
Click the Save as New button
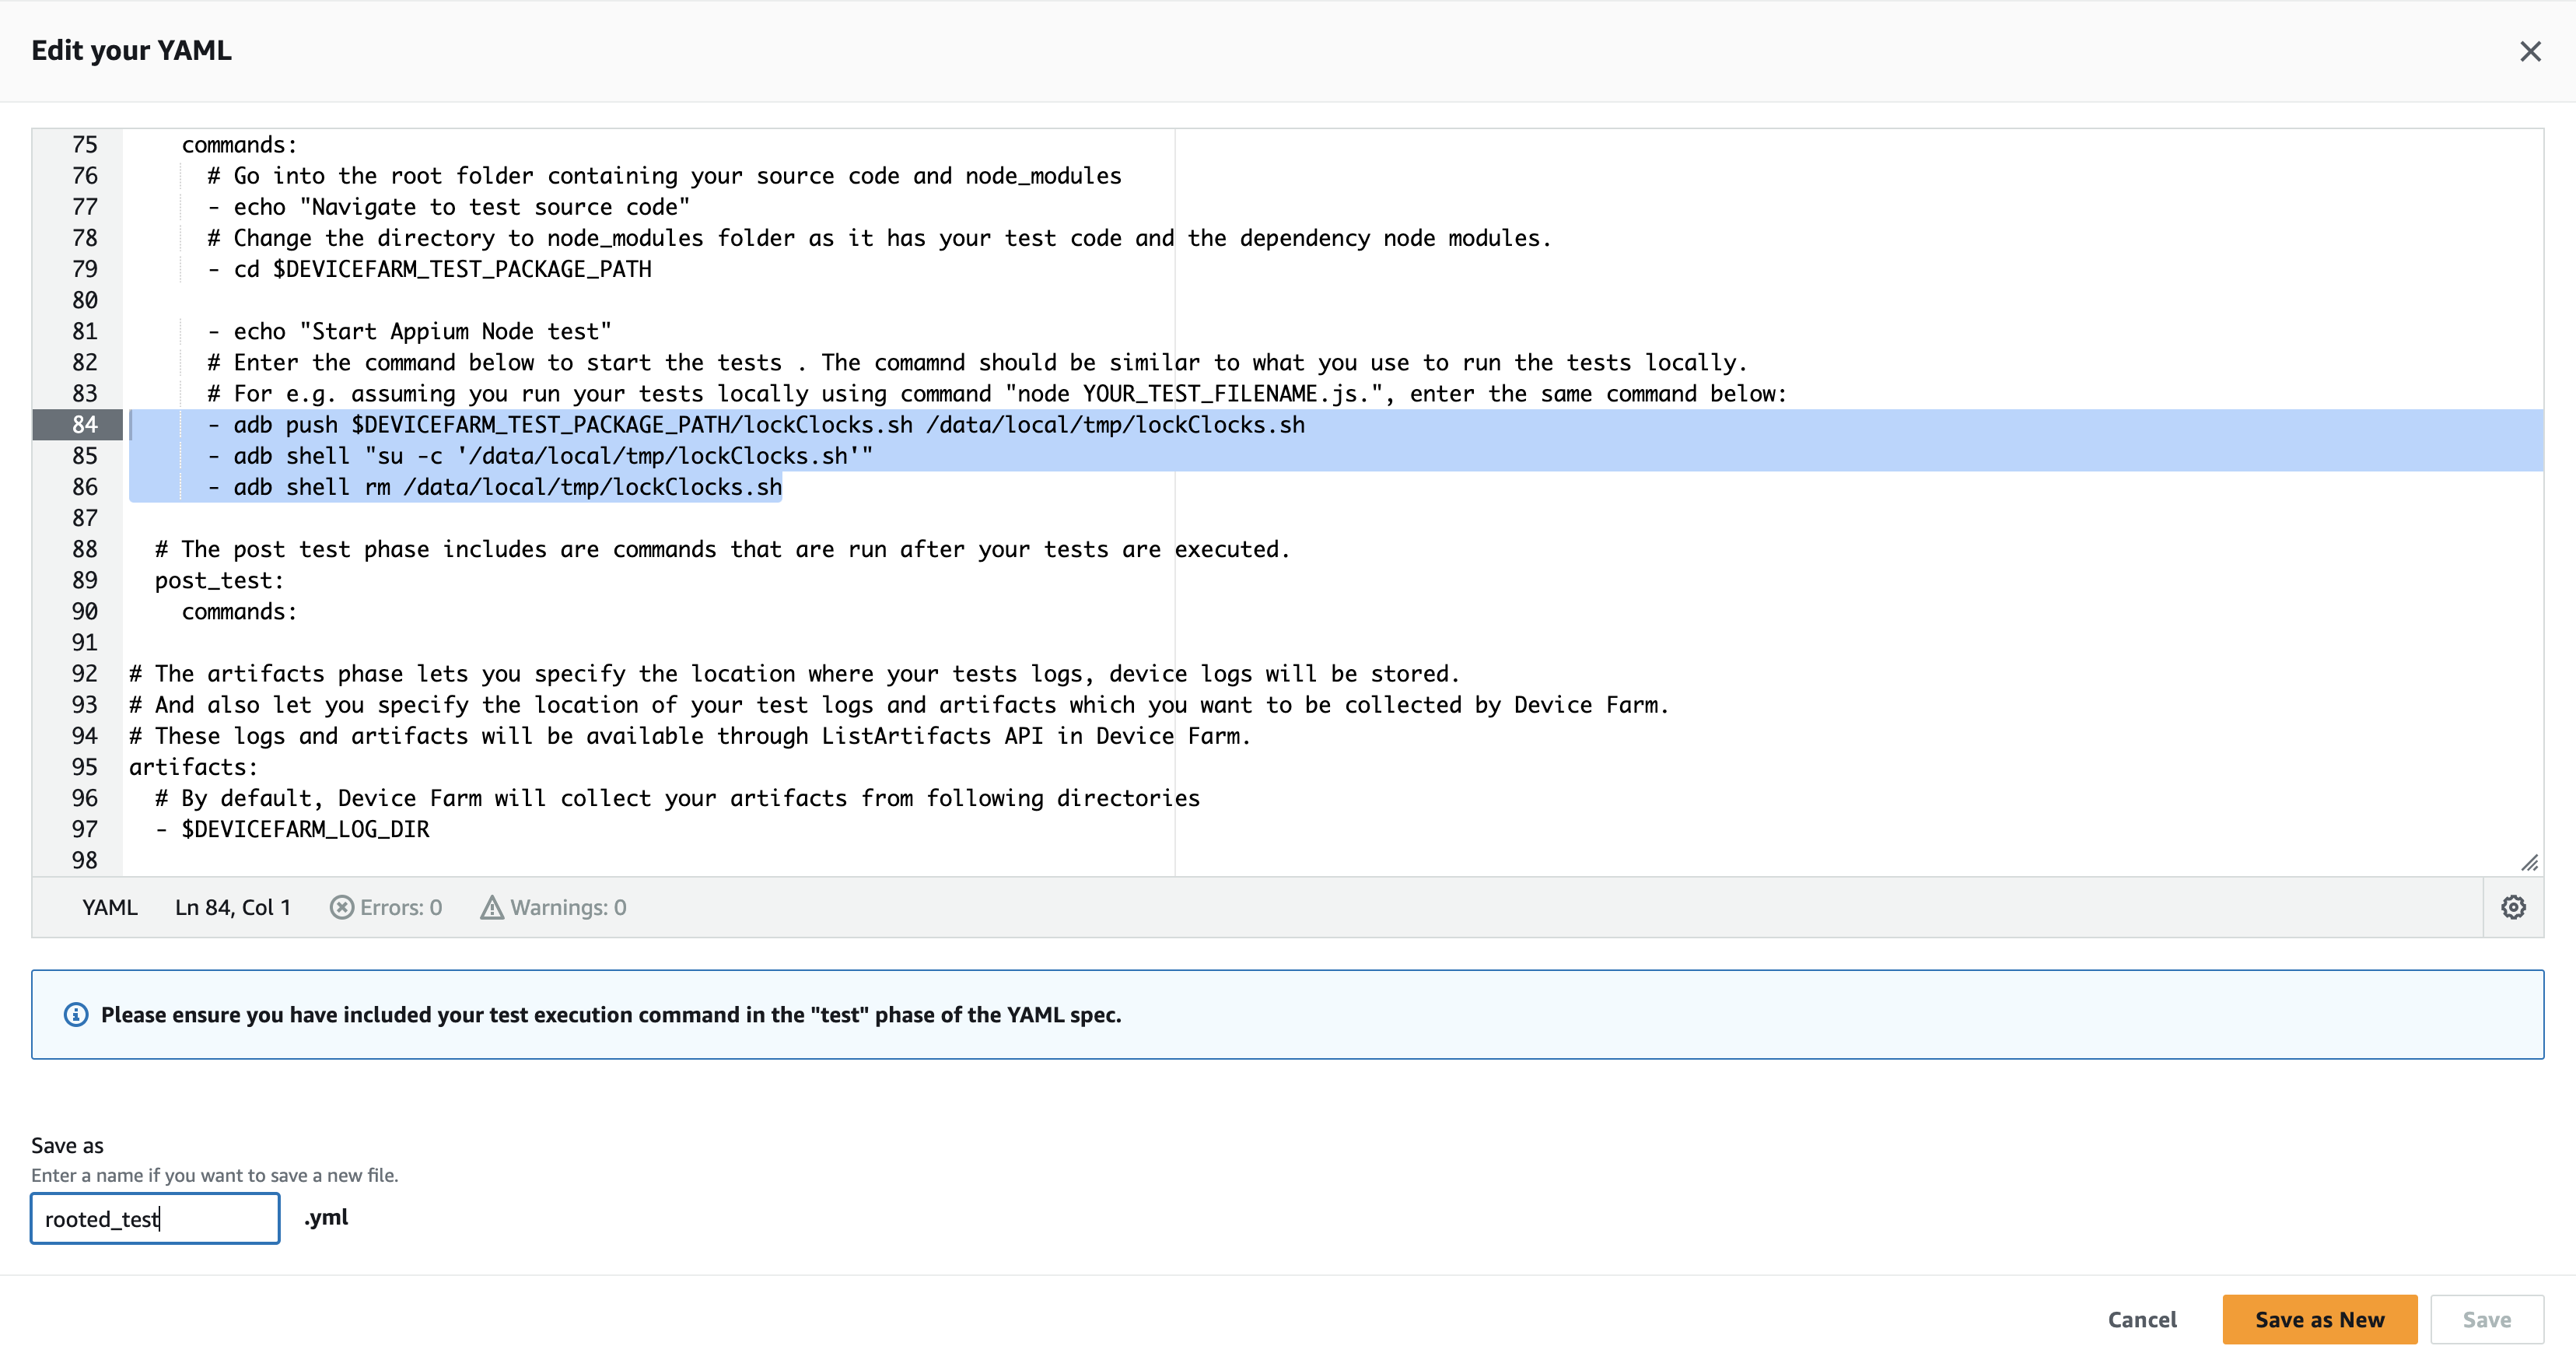(x=2319, y=1319)
